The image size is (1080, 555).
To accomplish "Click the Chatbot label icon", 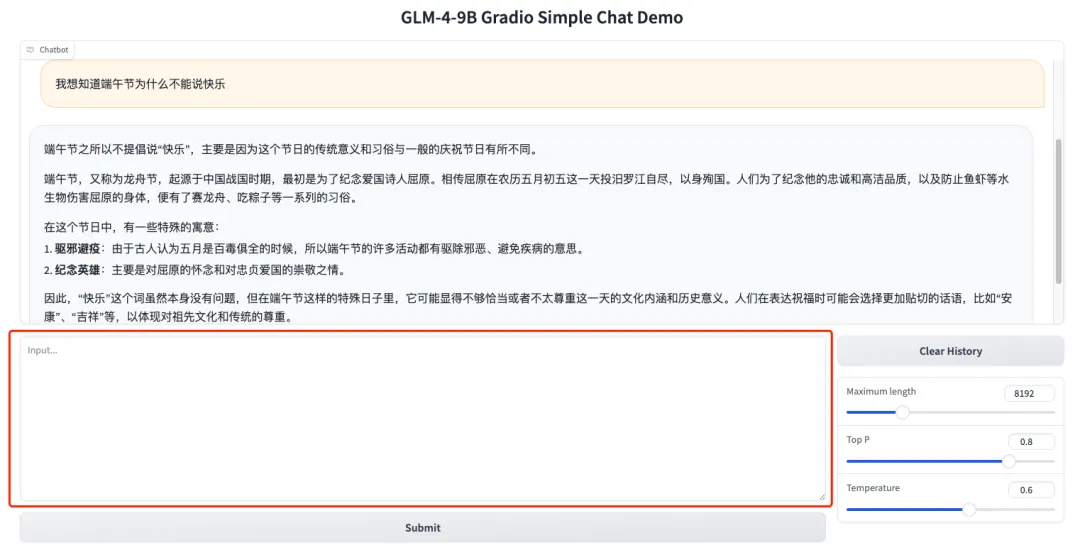I will (31, 50).
